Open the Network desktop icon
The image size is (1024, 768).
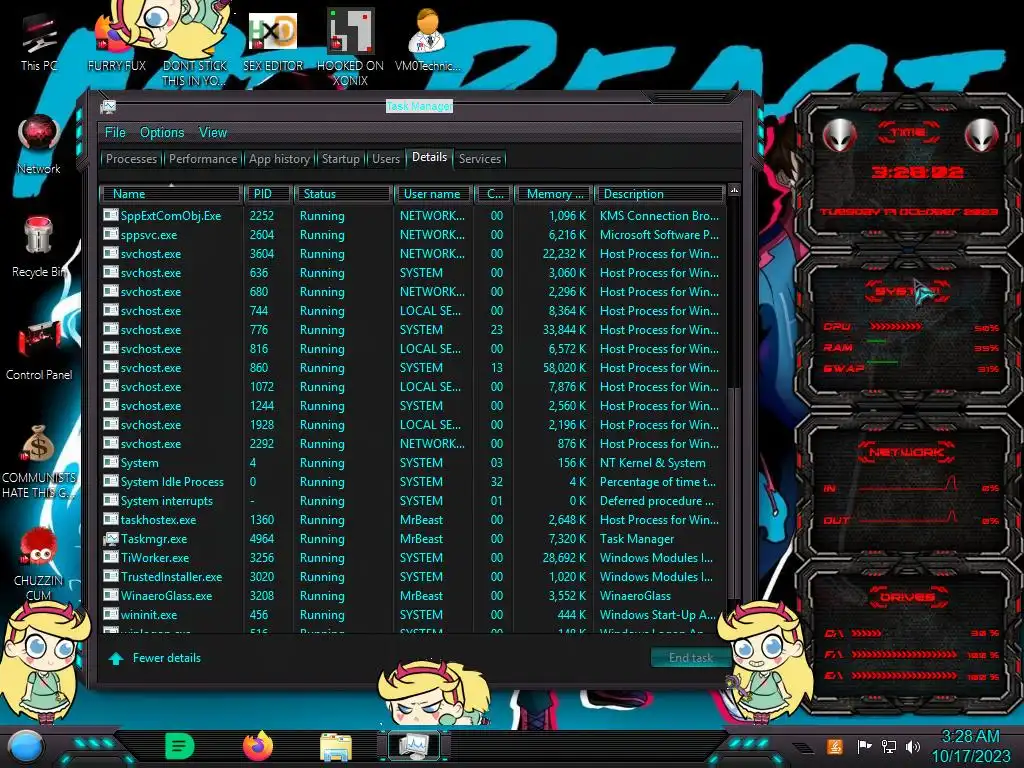[x=39, y=145]
